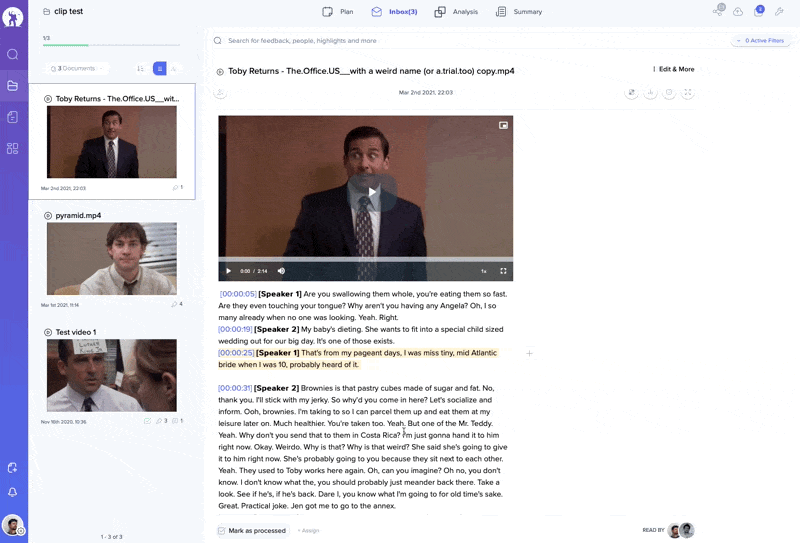Click the Mar 2nd 2021, 22:03 date header
The width and height of the screenshot is (800, 543).
coord(426,92)
